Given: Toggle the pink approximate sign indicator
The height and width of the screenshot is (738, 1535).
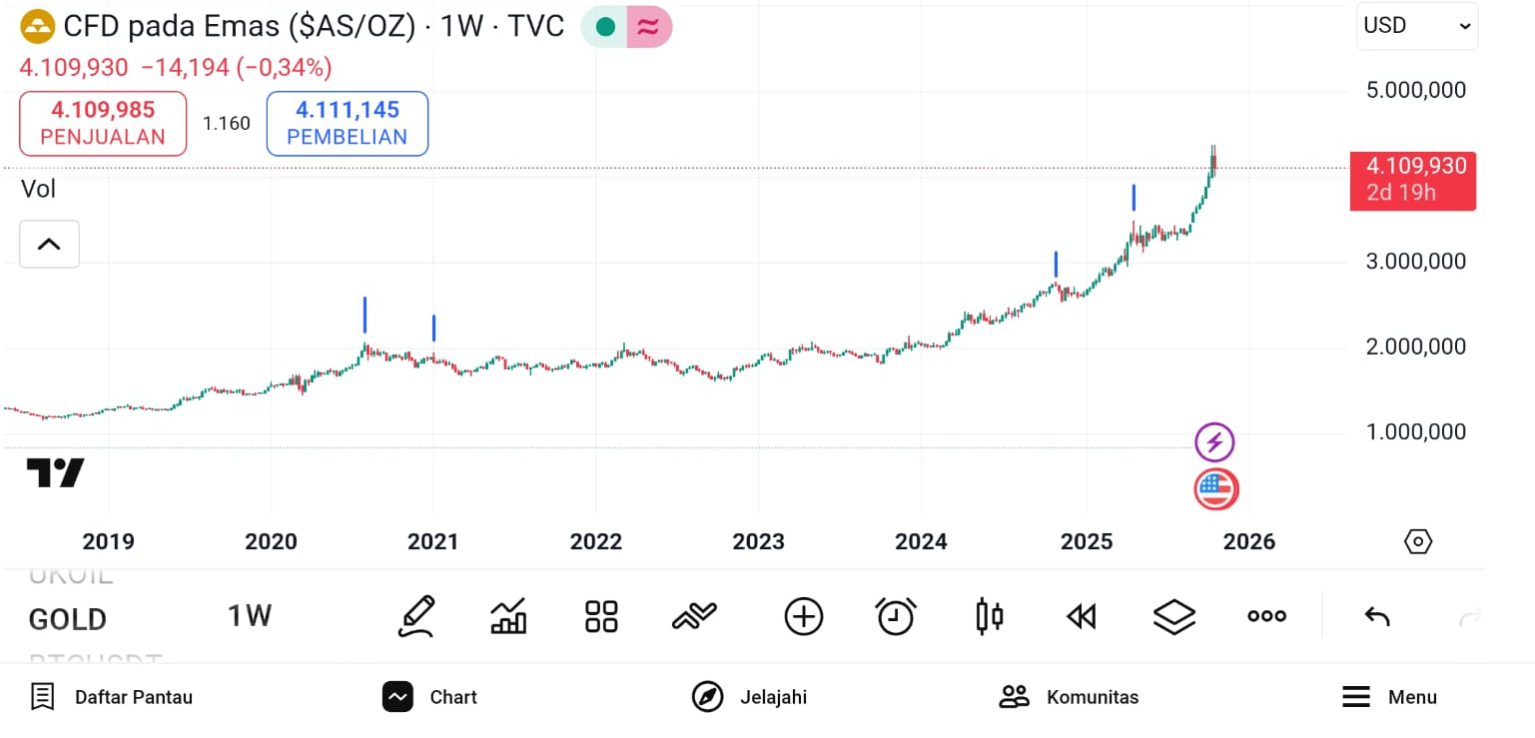Looking at the screenshot, I should coord(649,27).
